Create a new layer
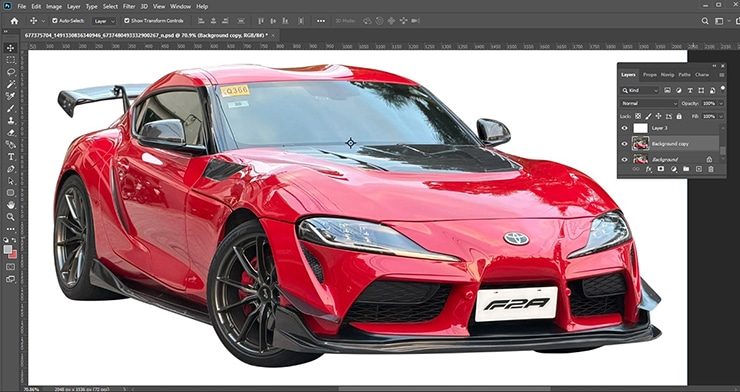 [698, 169]
